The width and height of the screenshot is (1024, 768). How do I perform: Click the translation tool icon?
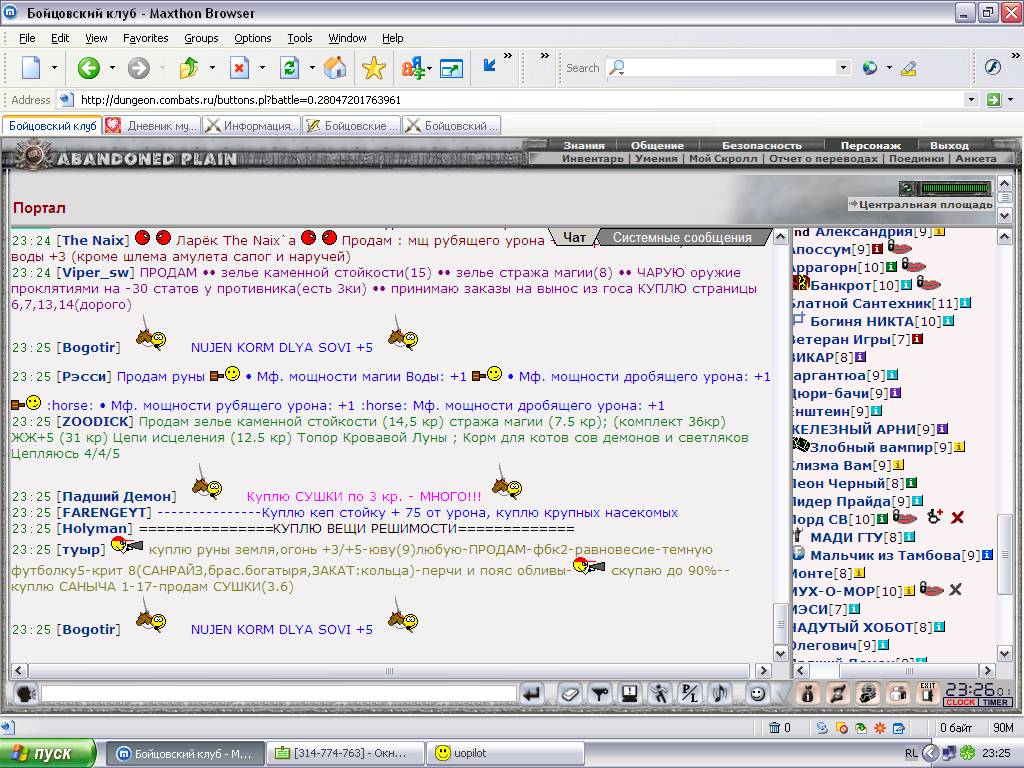[413, 67]
